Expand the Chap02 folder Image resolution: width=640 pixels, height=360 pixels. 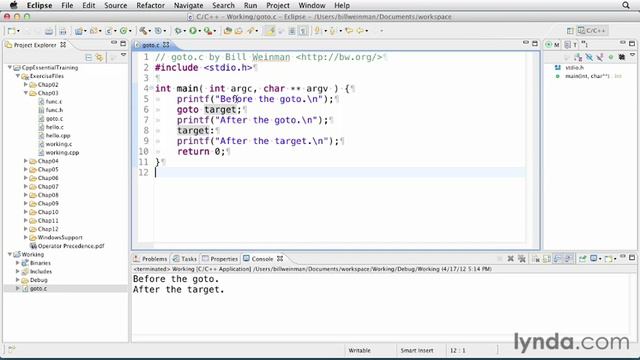click(x=26, y=84)
